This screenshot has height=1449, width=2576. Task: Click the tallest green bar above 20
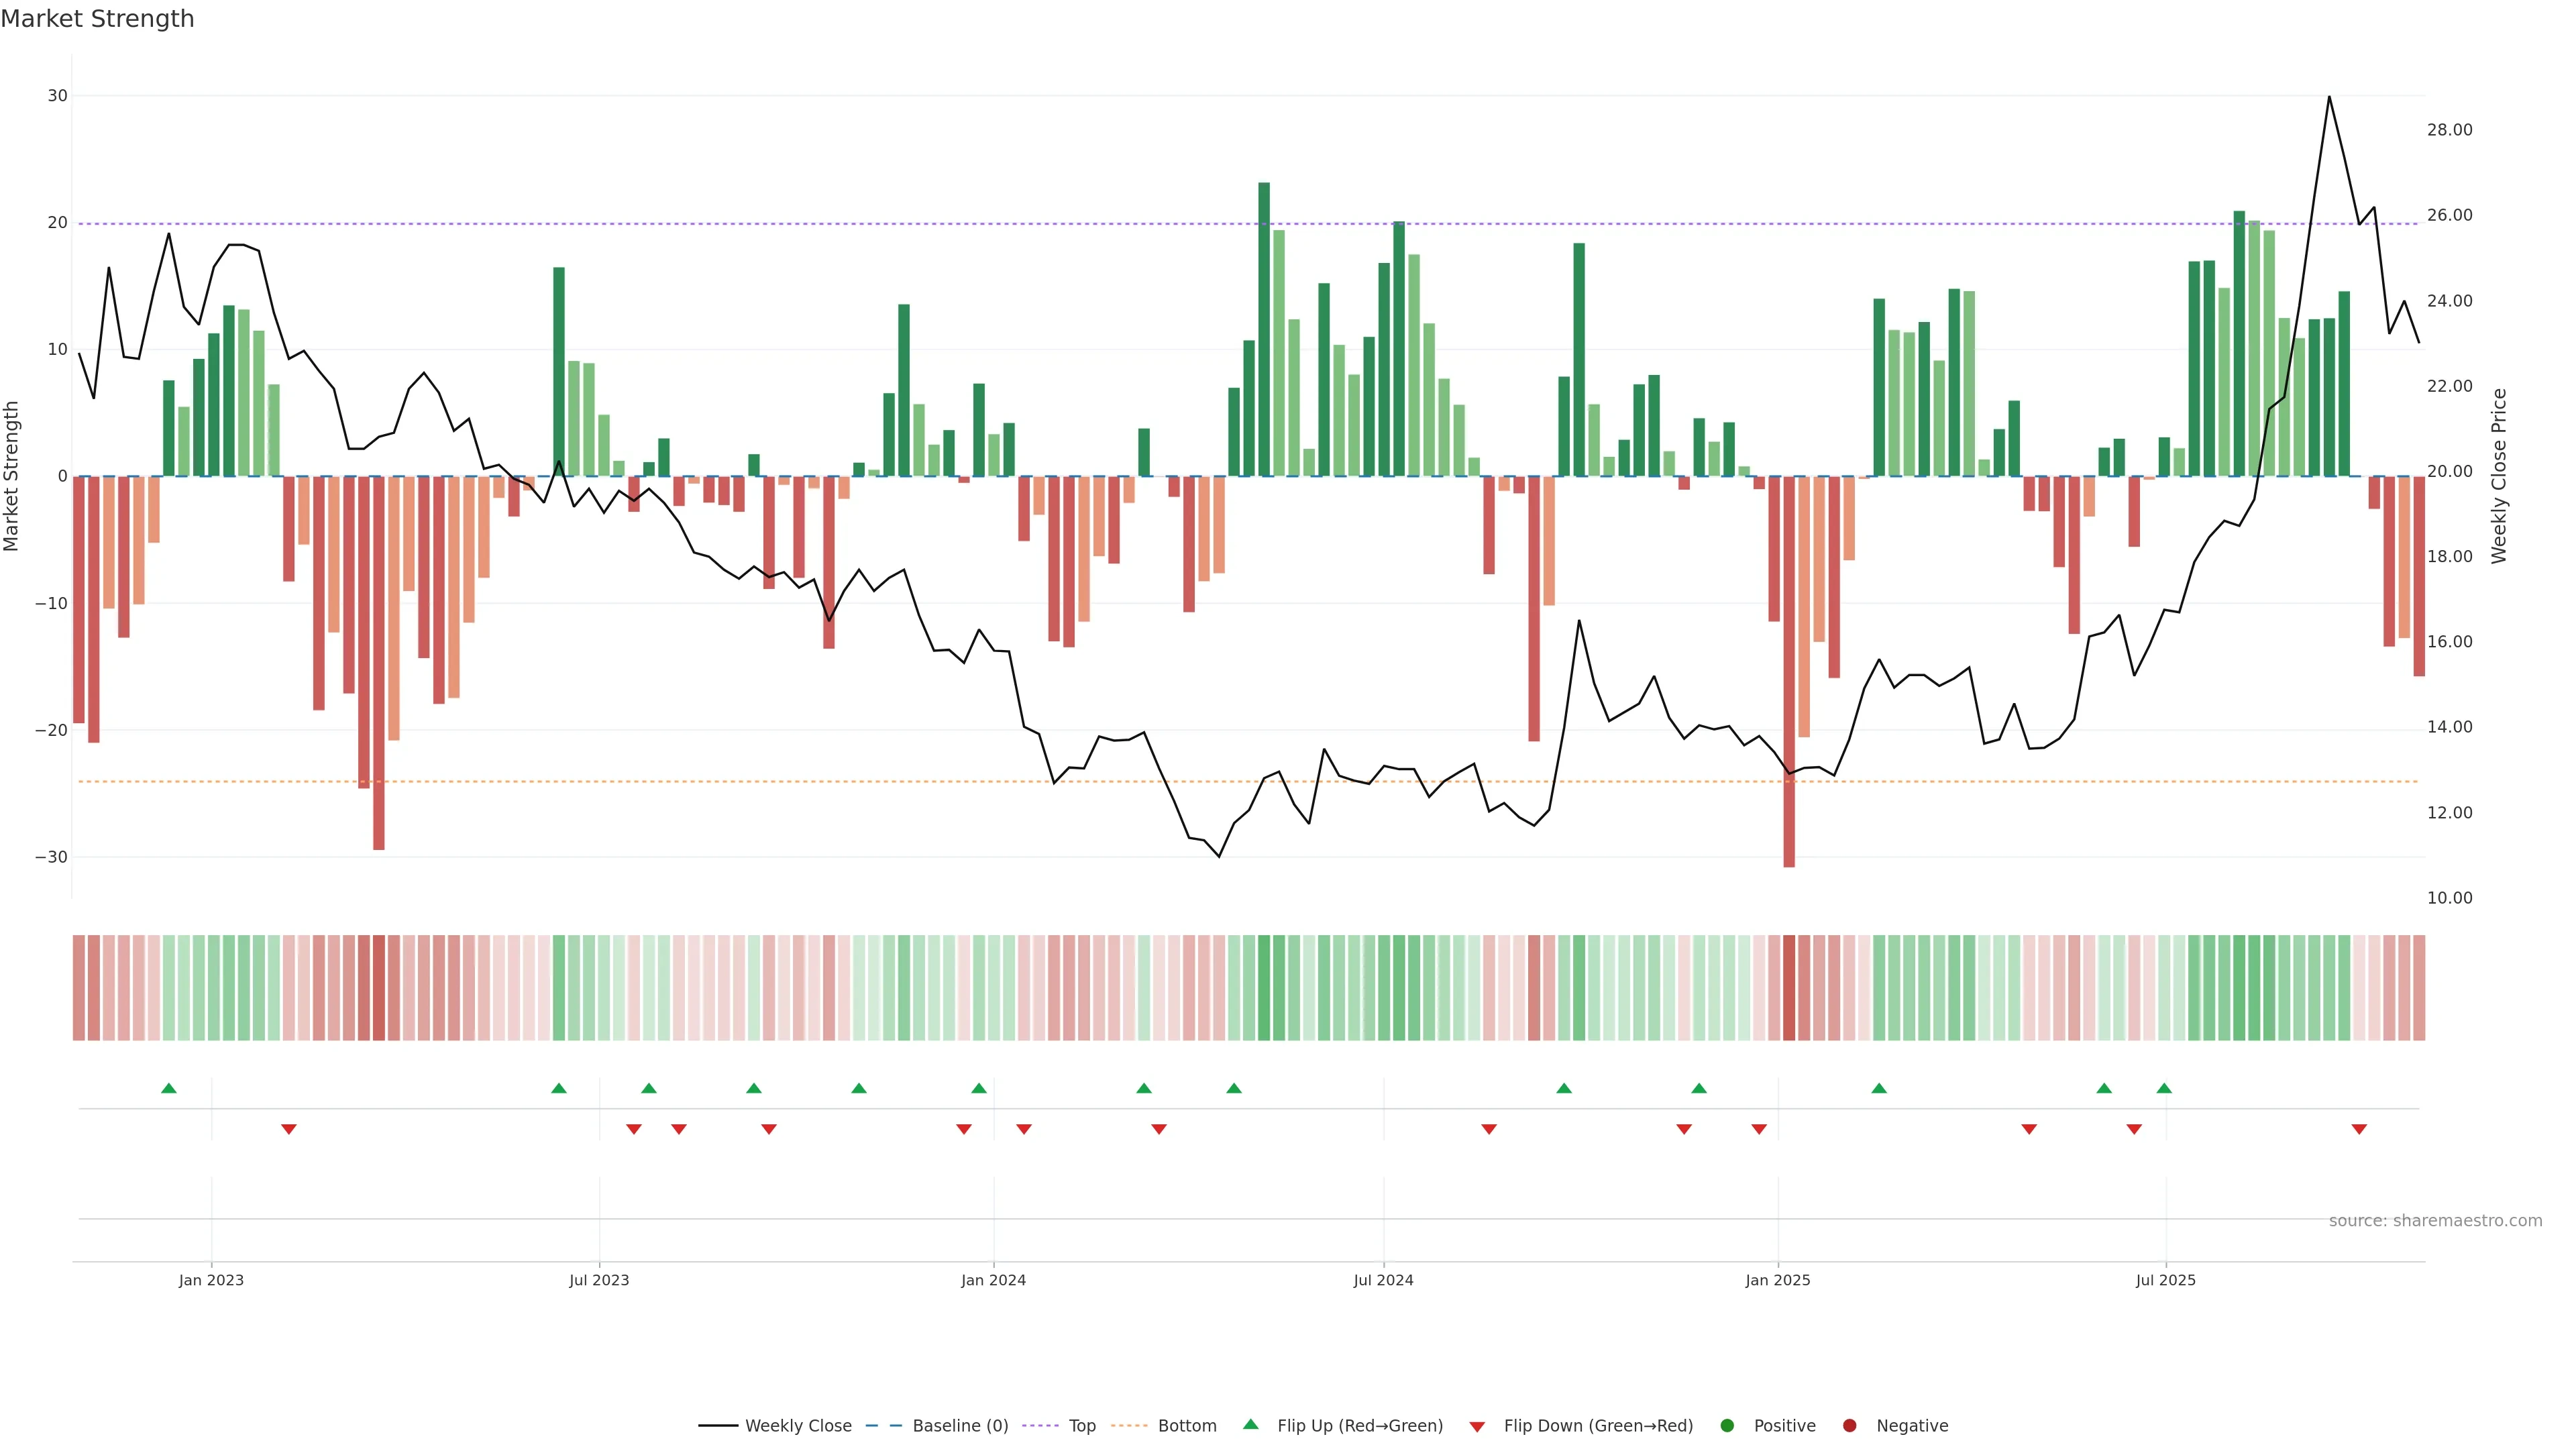click(x=1264, y=330)
